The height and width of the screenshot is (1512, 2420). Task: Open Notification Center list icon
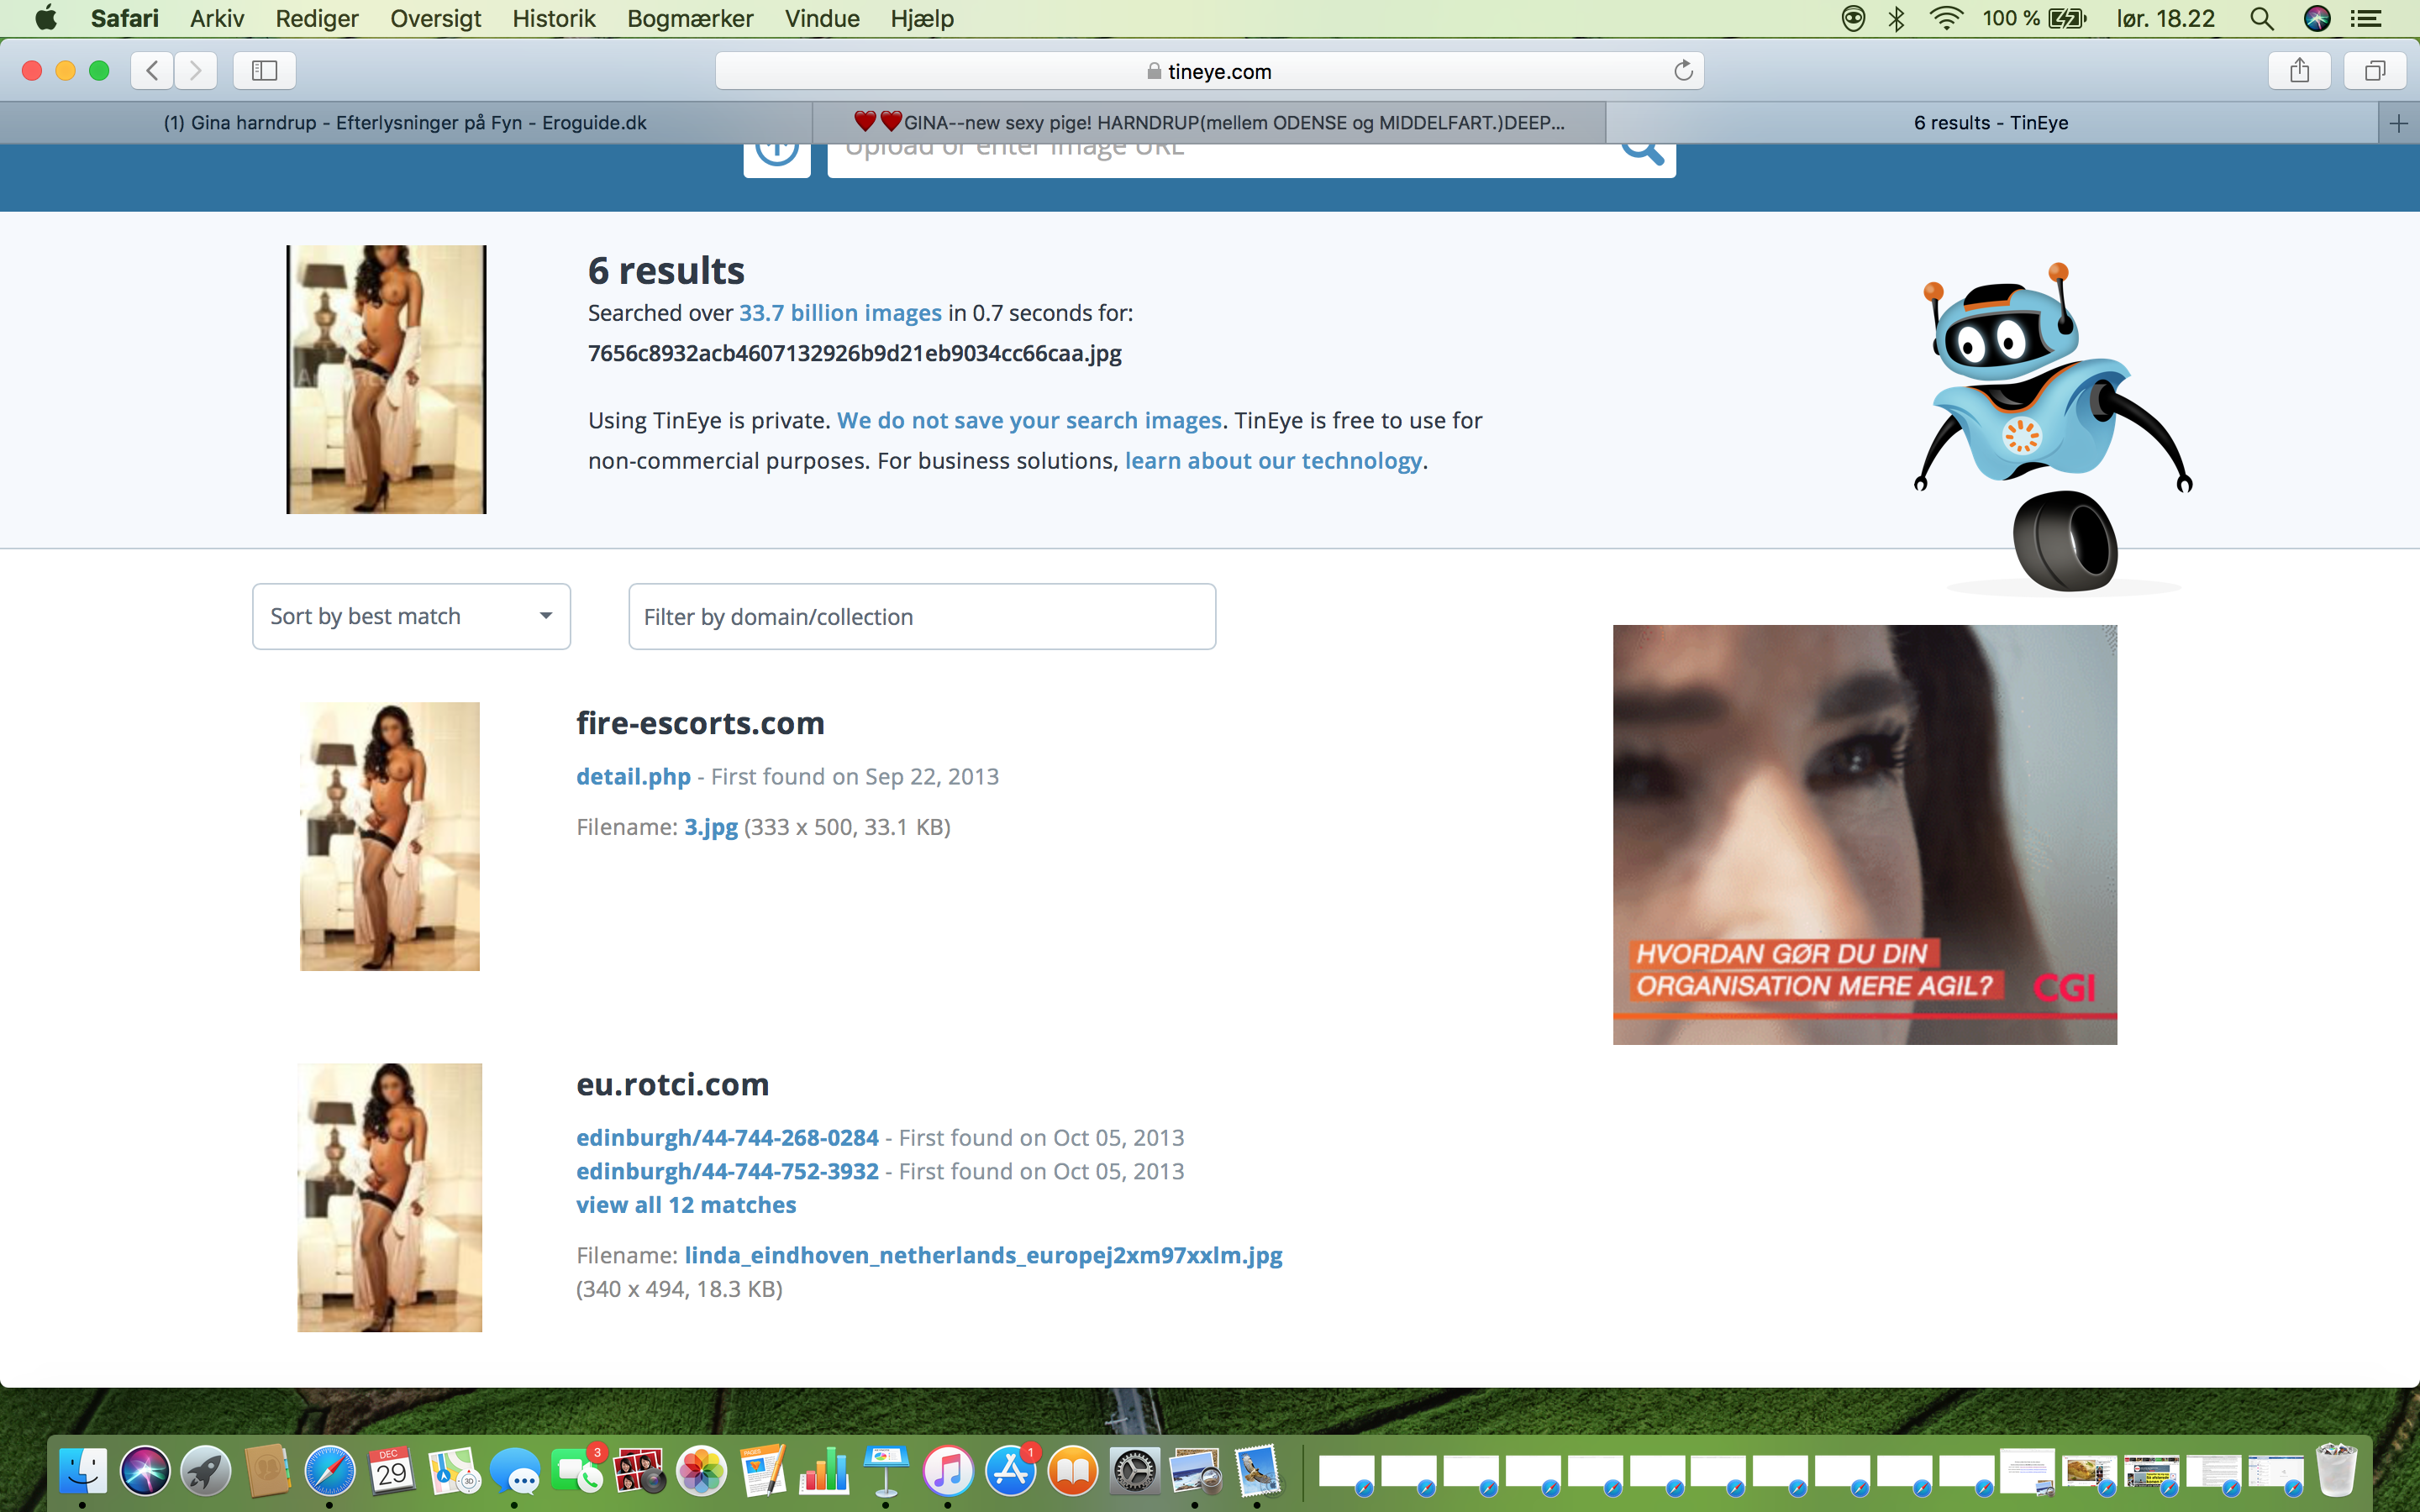click(2367, 18)
